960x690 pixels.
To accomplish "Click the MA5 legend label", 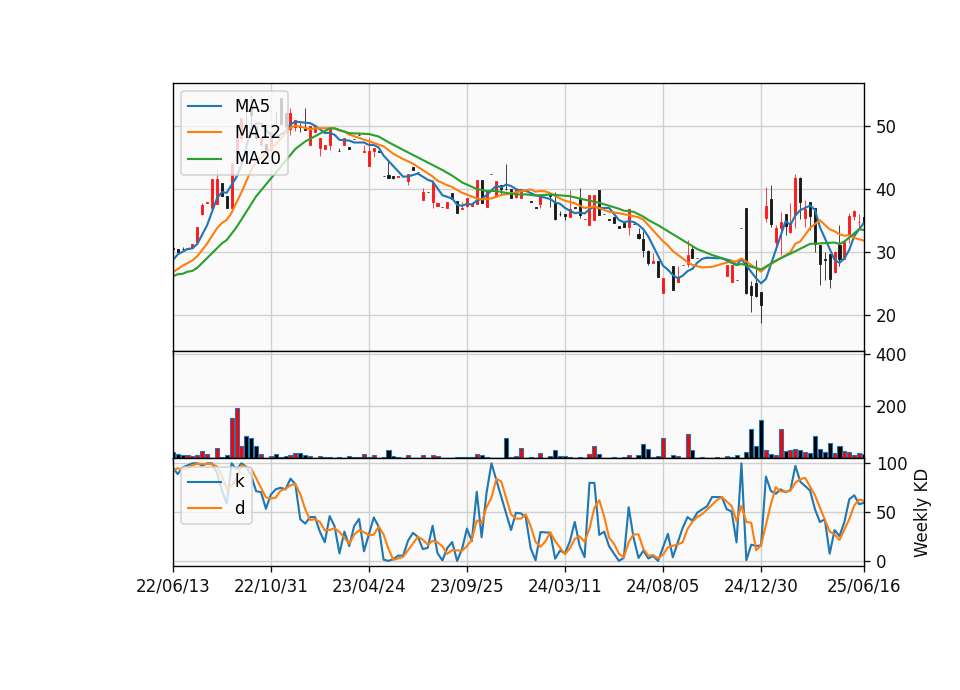I will (252, 106).
